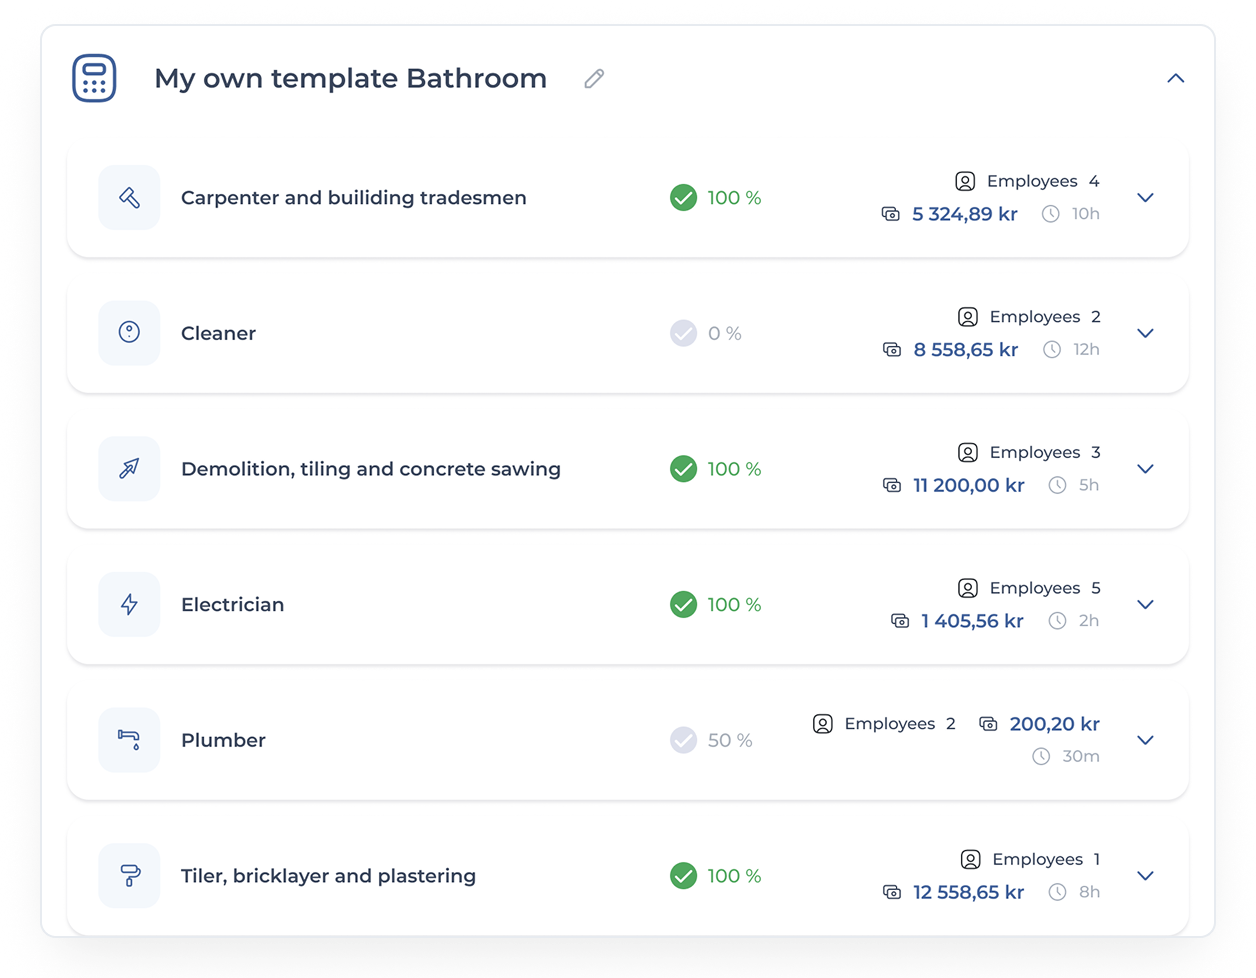The width and height of the screenshot is (1256, 978).
Task: Click 'Employees 3' in Demolition row
Action: tap(1045, 453)
